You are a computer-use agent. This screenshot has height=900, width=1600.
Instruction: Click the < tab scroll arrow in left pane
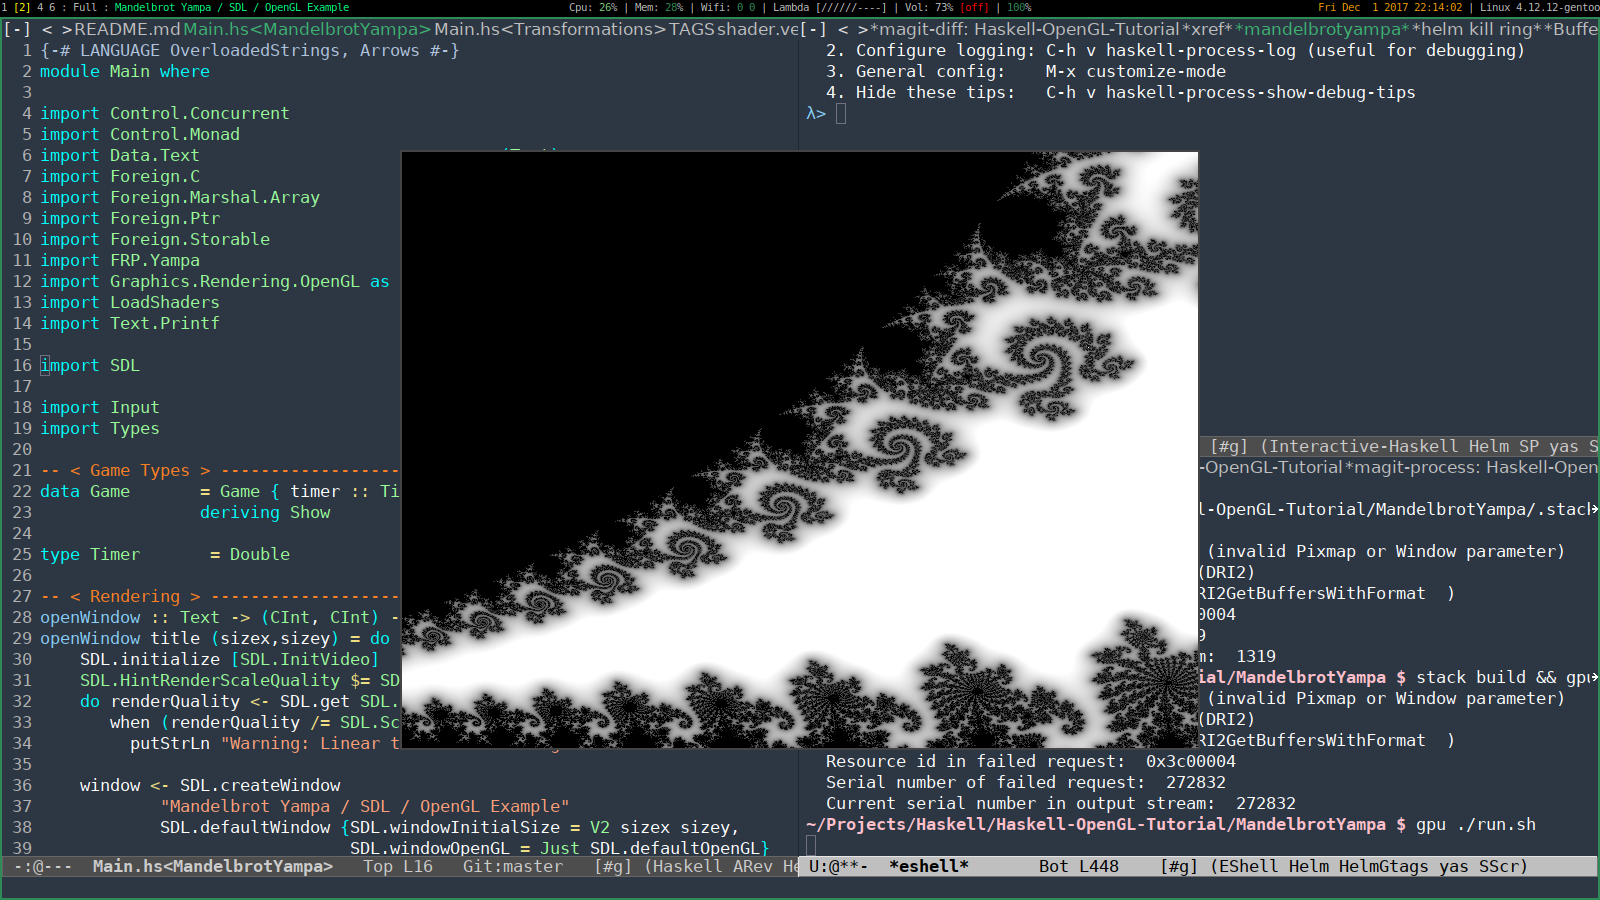(46, 30)
